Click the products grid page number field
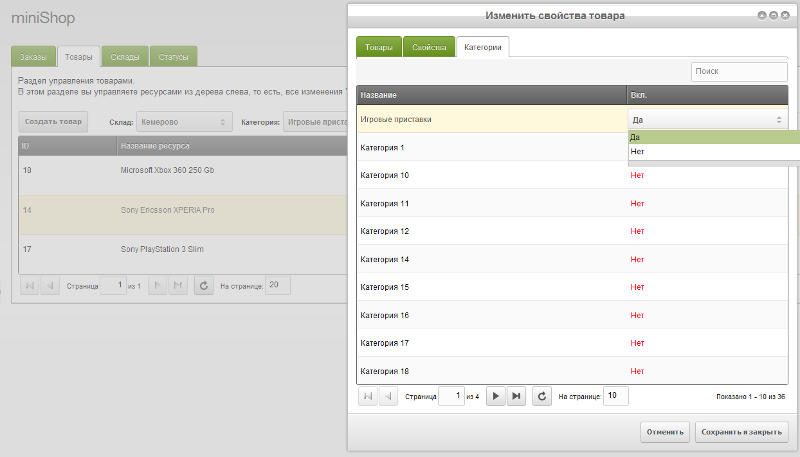 (113, 285)
